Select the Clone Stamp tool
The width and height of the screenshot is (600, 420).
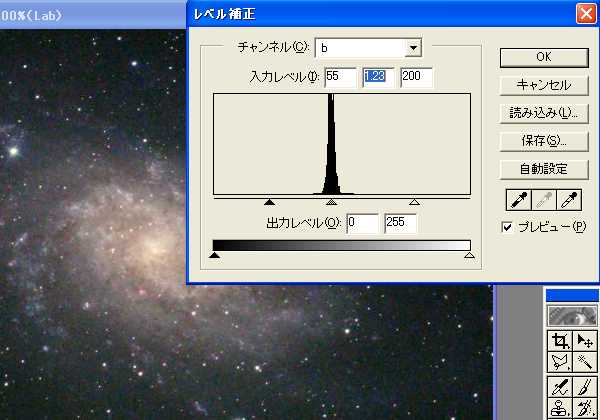point(558,408)
